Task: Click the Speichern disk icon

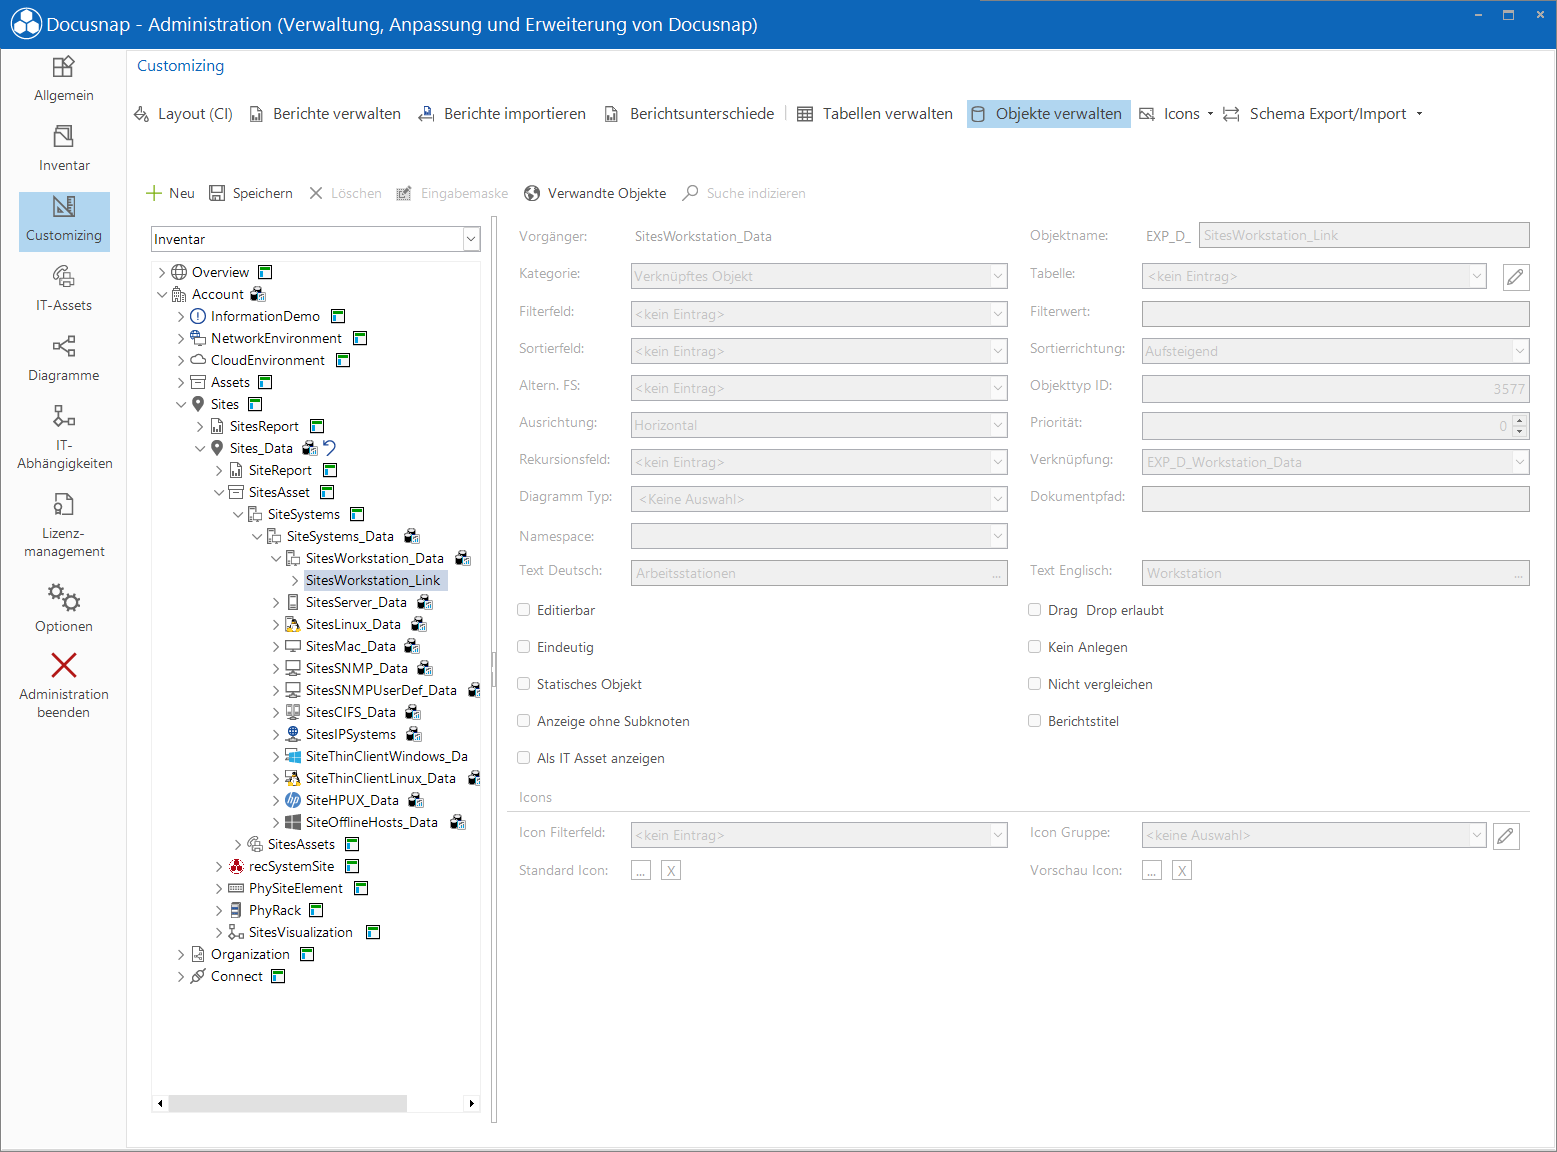Action: (217, 193)
